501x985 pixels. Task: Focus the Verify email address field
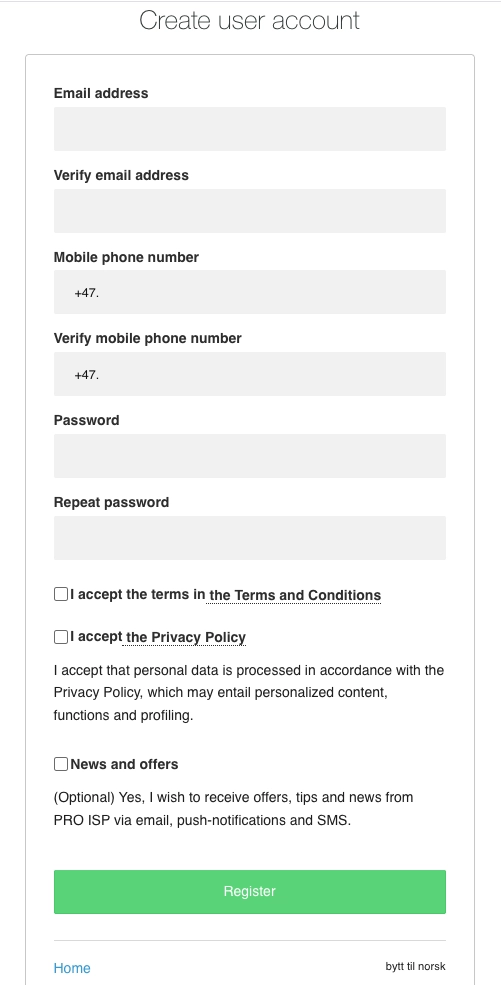pos(250,211)
